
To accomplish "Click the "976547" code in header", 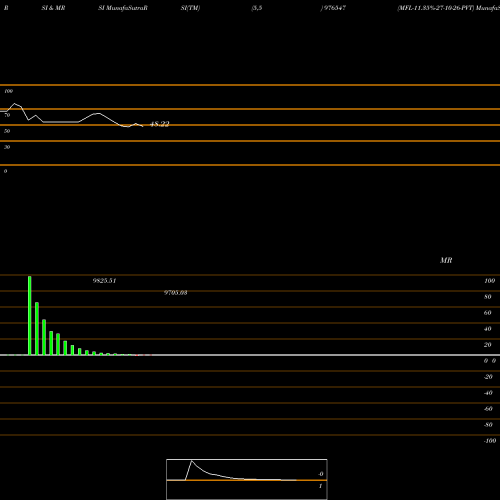I will (x=335, y=8).
